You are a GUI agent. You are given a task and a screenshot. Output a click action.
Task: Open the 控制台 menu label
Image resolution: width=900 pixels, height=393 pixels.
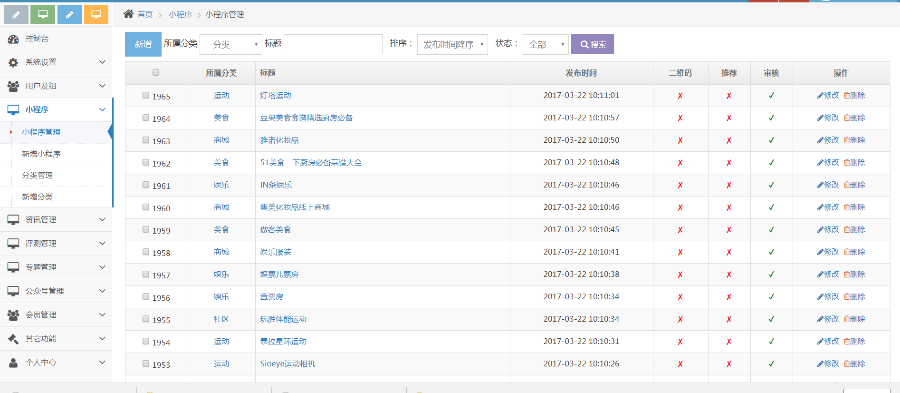point(37,39)
